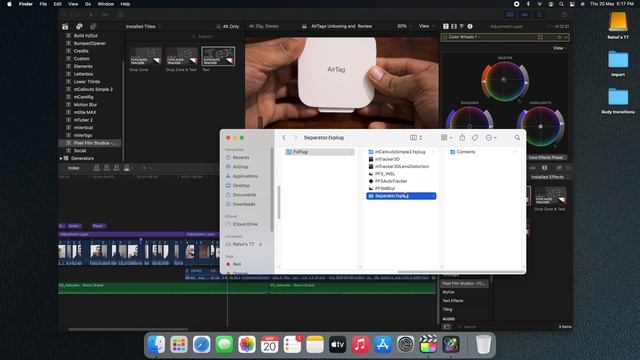The image size is (640, 360).
Task: Open the Window menu
Action: [106, 4]
